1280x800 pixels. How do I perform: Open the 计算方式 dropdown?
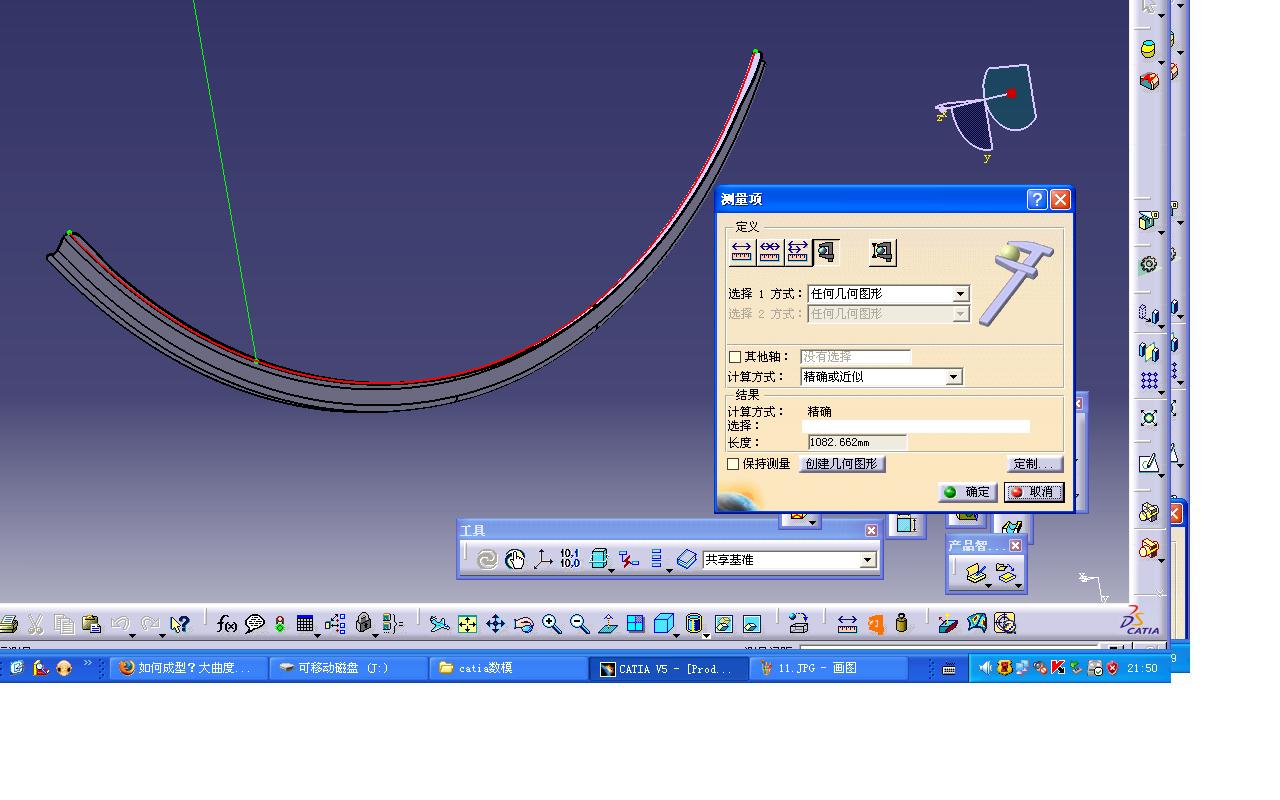tap(953, 377)
